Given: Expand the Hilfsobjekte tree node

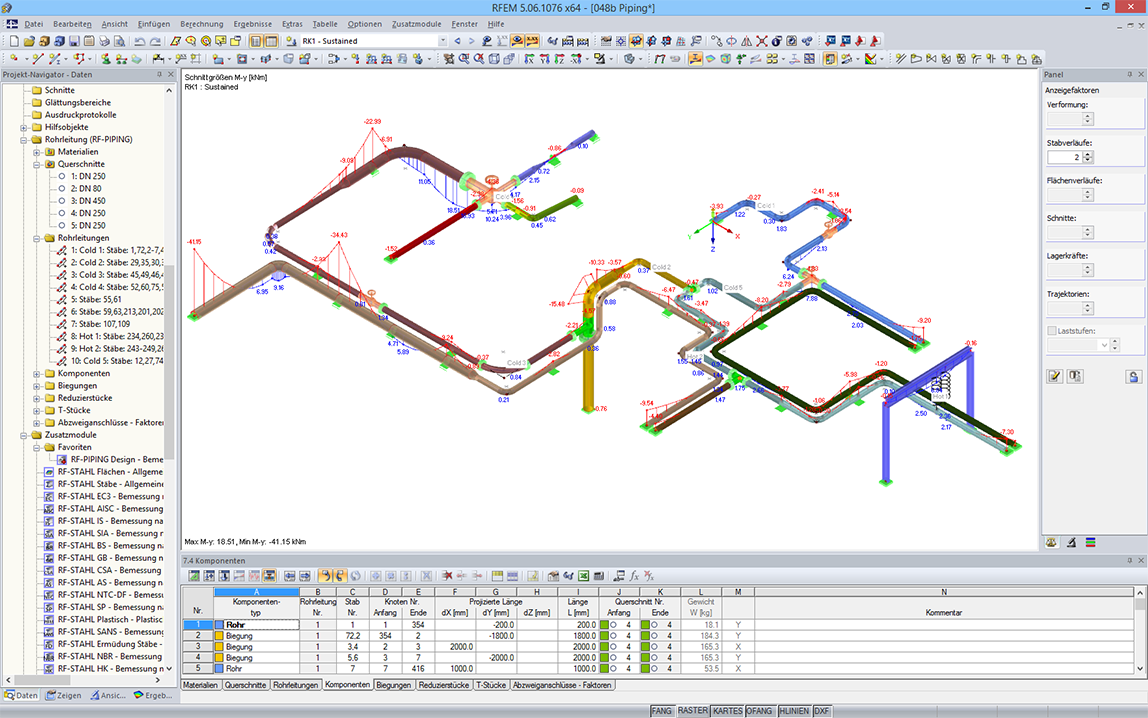Looking at the screenshot, I should tap(23, 127).
